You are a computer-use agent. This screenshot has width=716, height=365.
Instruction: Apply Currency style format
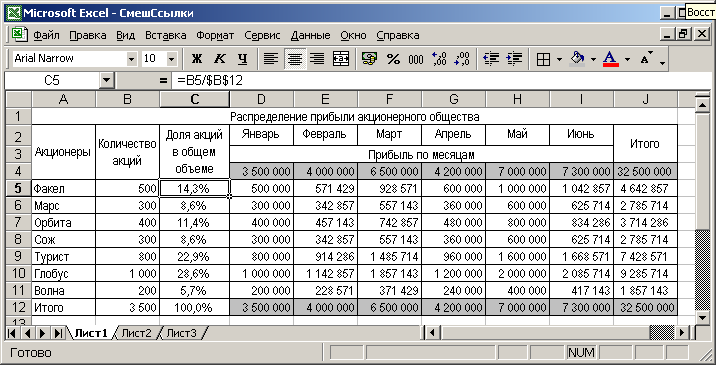[369, 59]
